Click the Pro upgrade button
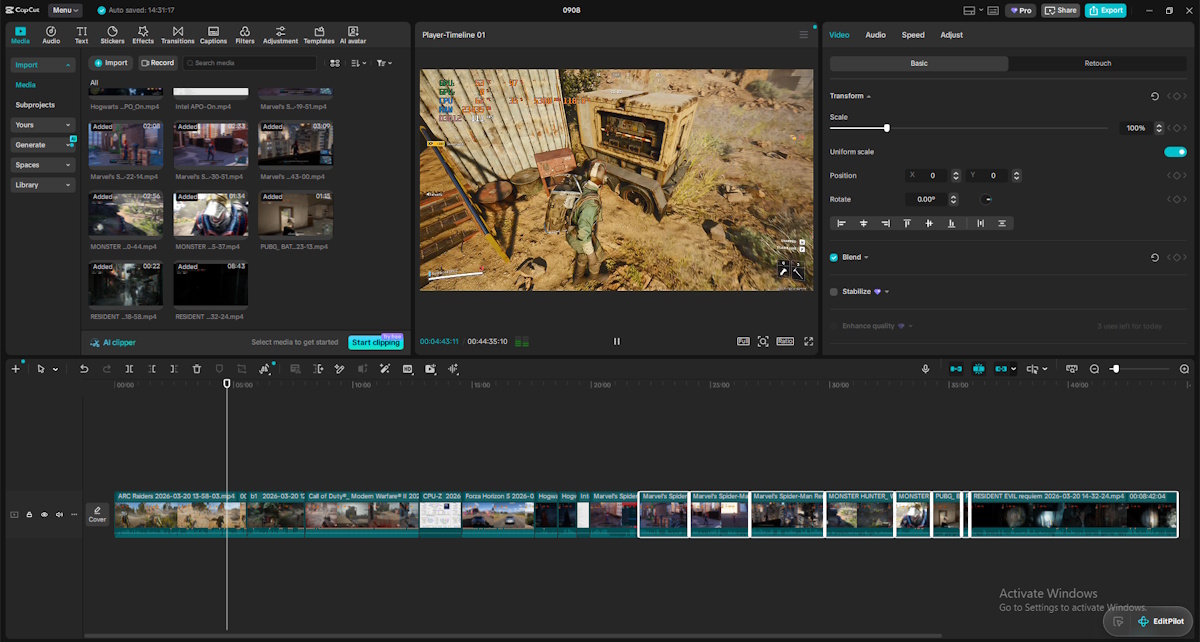Viewport: 1200px width, 642px height. 1020,10
